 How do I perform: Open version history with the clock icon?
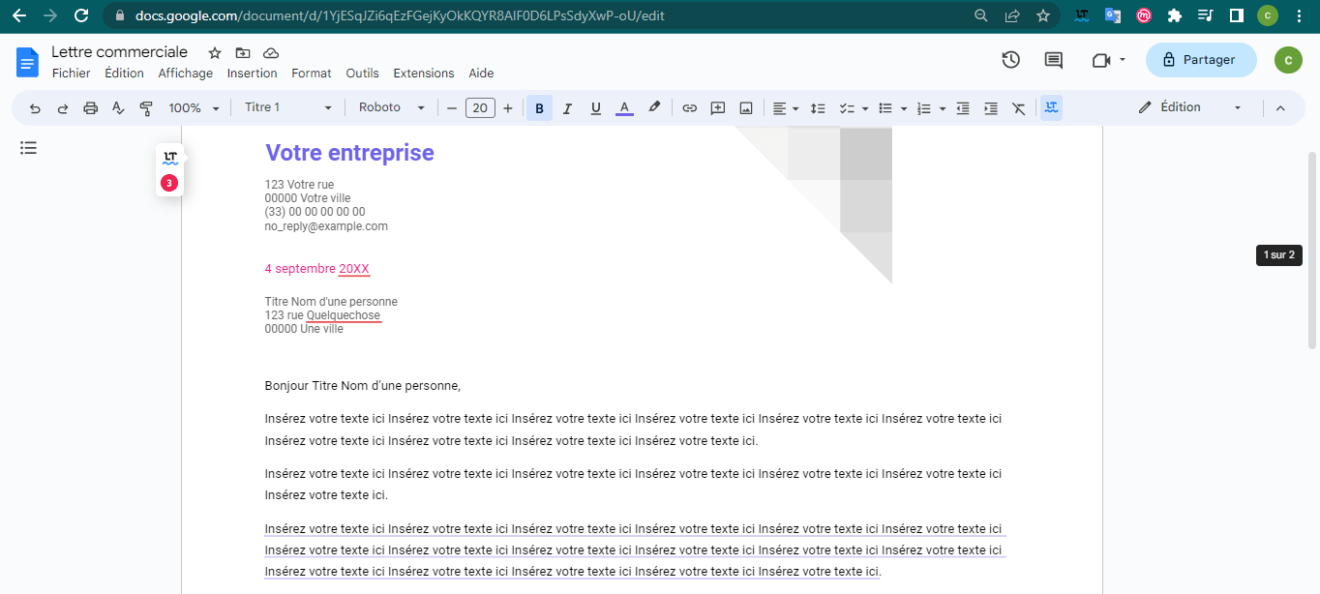coord(1010,60)
